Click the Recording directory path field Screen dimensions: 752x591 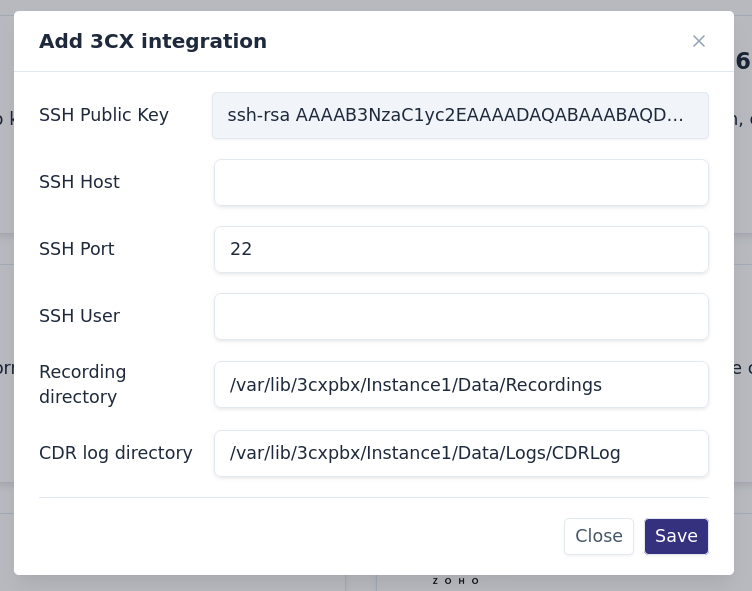(x=461, y=385)
